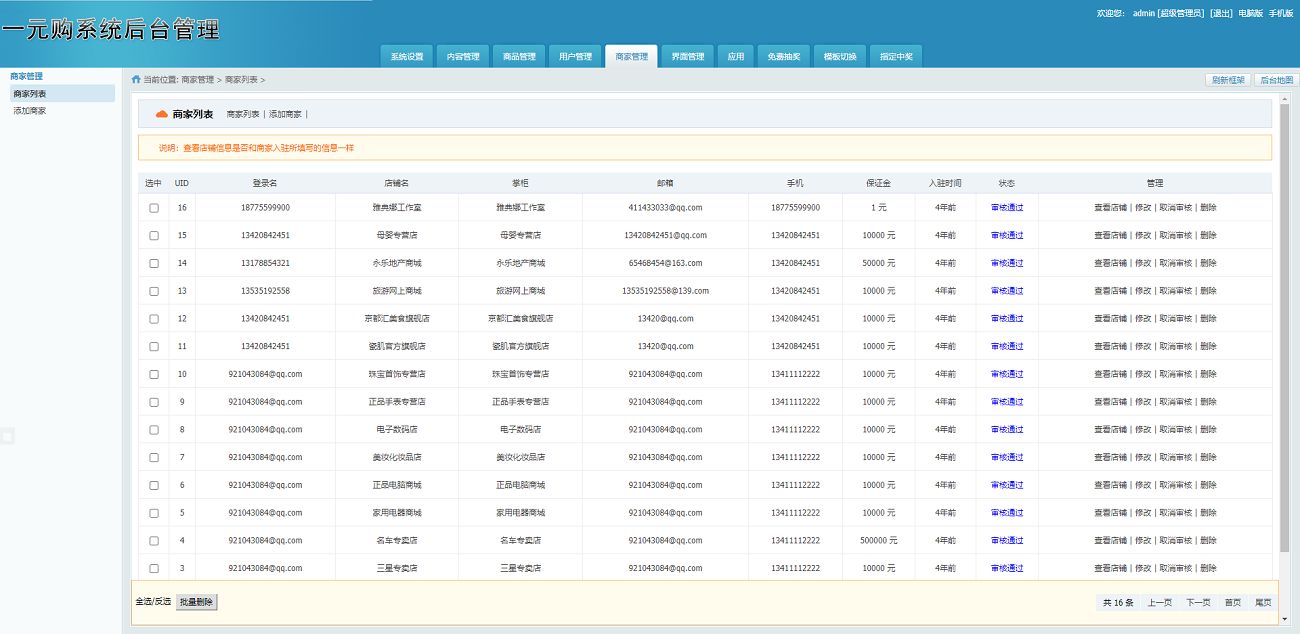Check the checkbox for UID 4 row
This screenshot has height=634, width=1300.
[x=154, y=541]
